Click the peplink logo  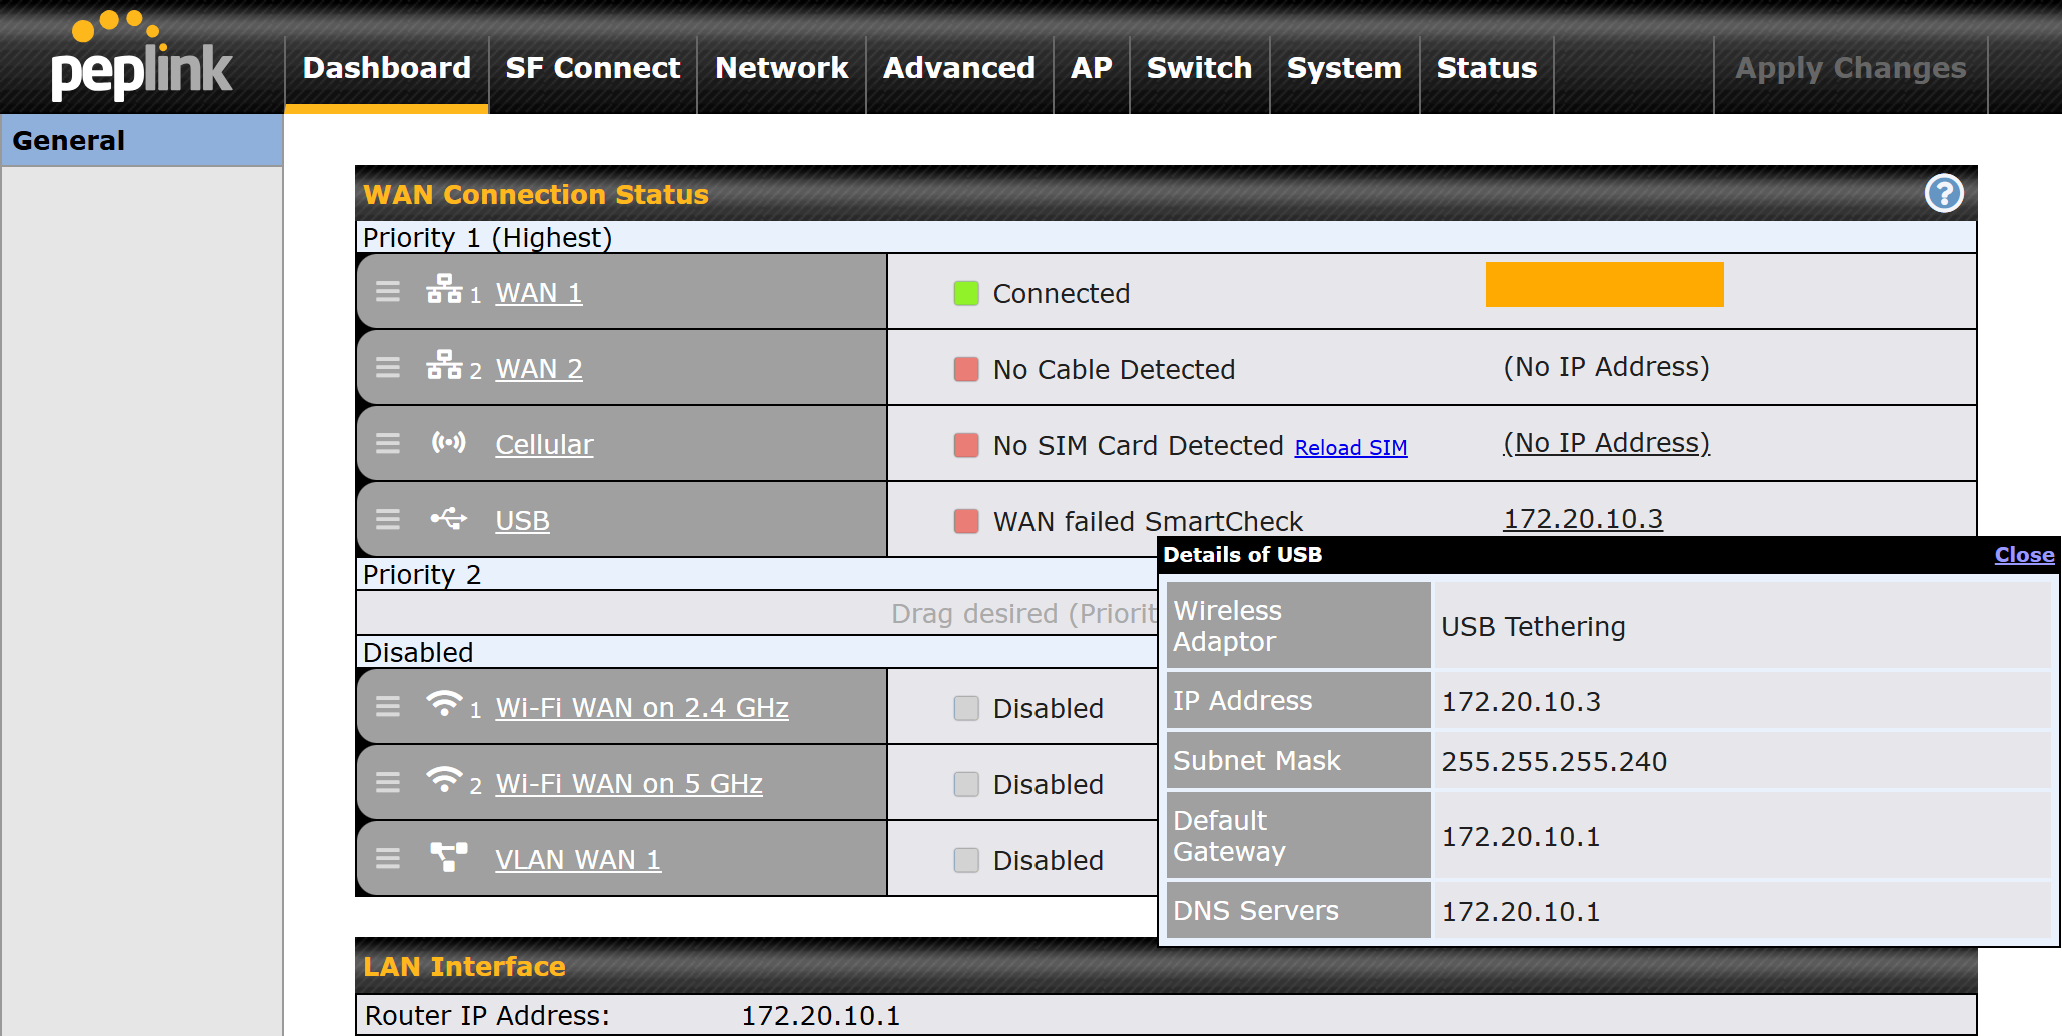point(141,60)
